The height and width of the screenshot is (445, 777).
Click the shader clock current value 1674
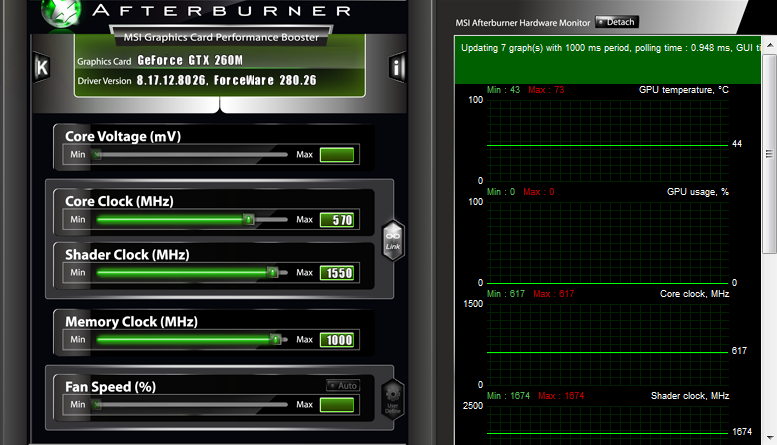tap(742, 432)
